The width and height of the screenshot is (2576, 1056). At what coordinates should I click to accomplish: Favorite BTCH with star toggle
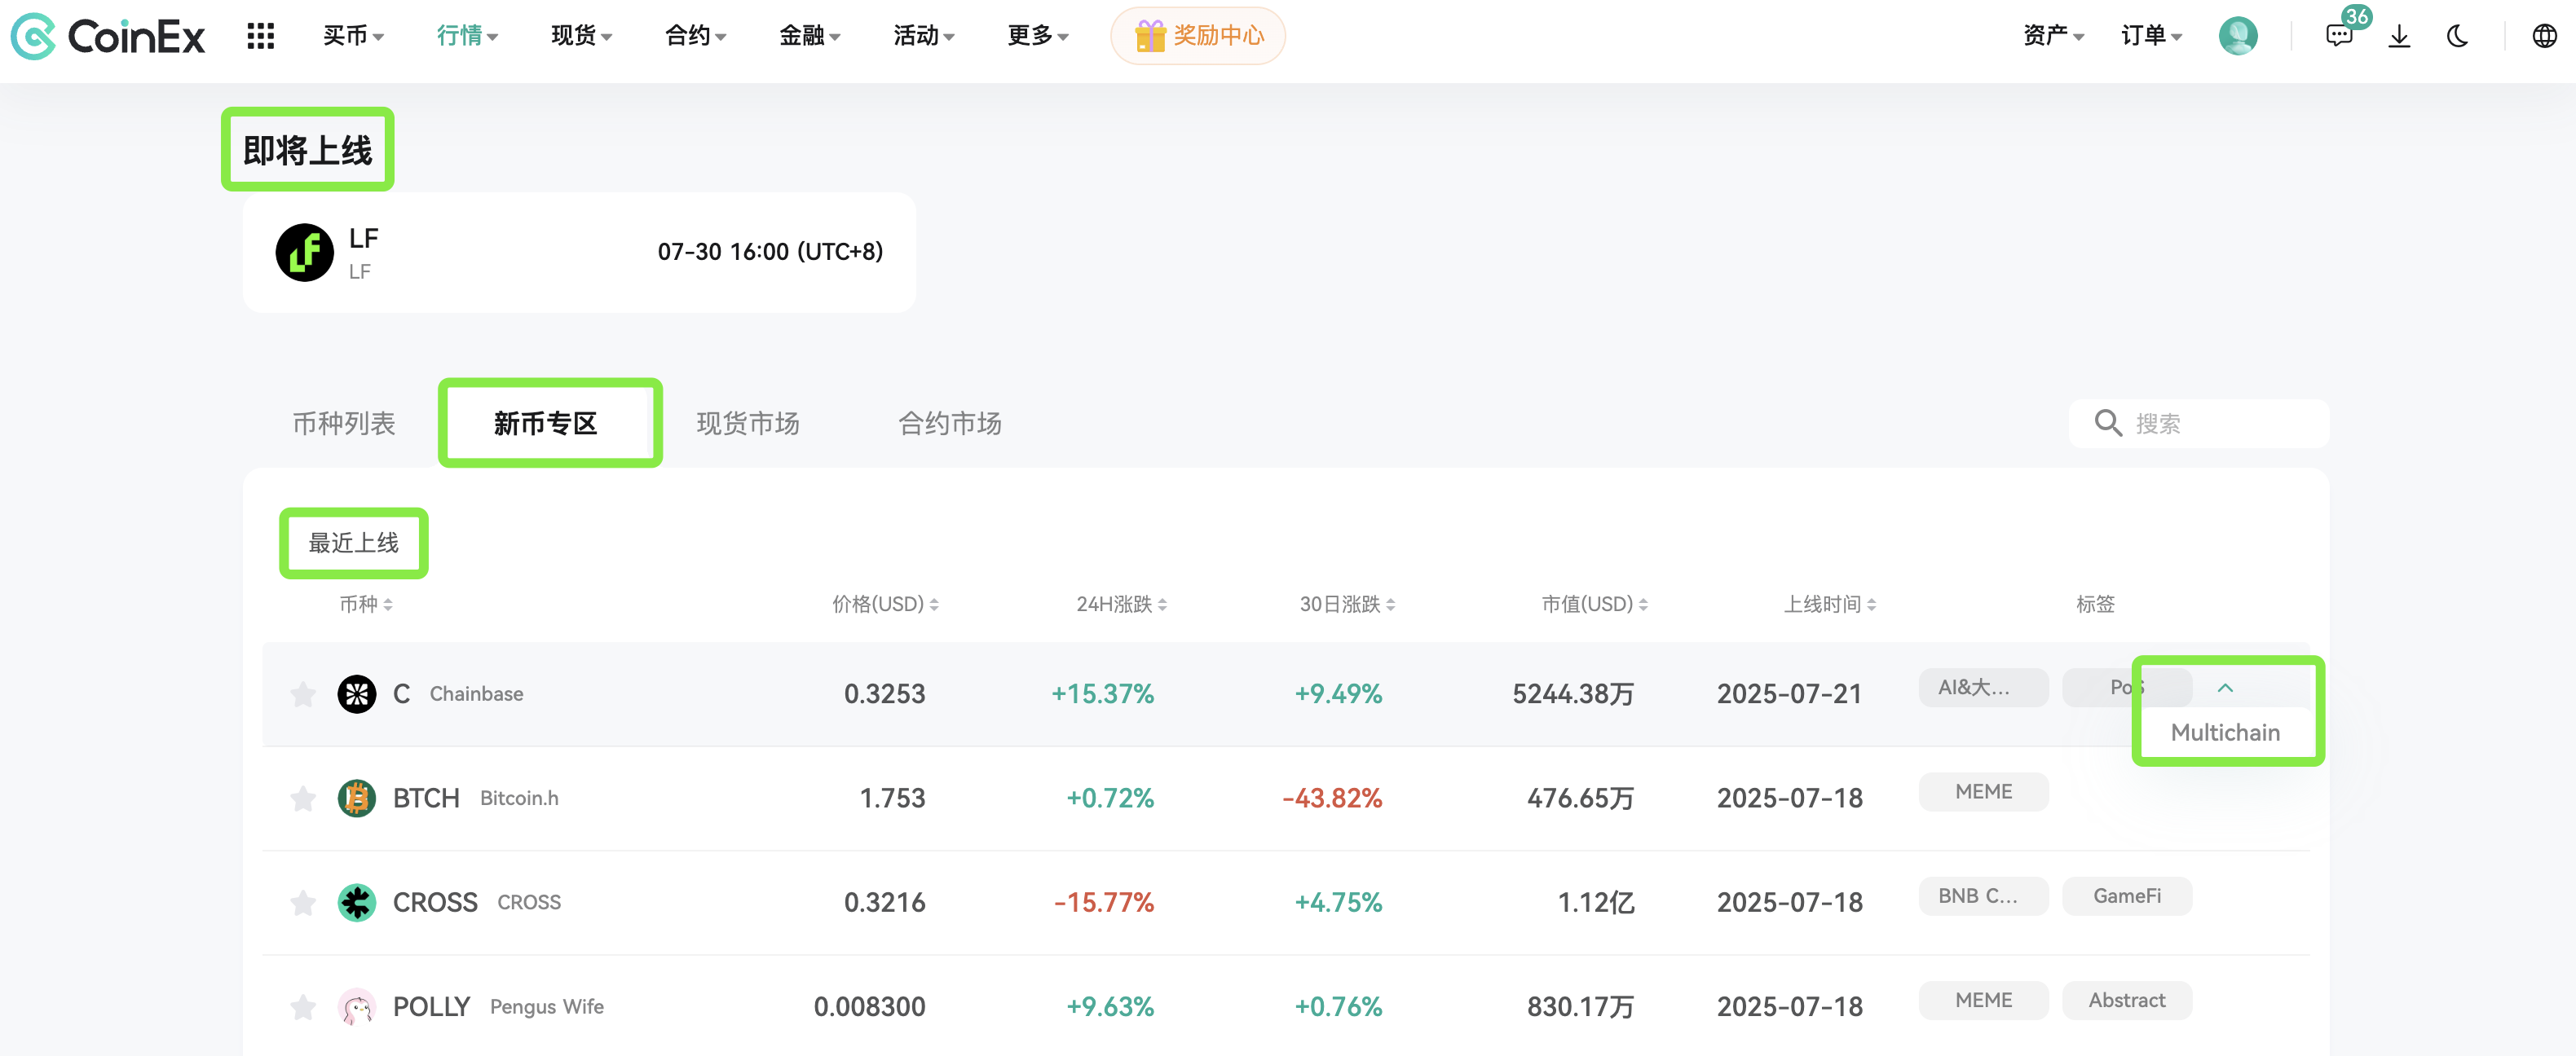[x=303, y=798]
